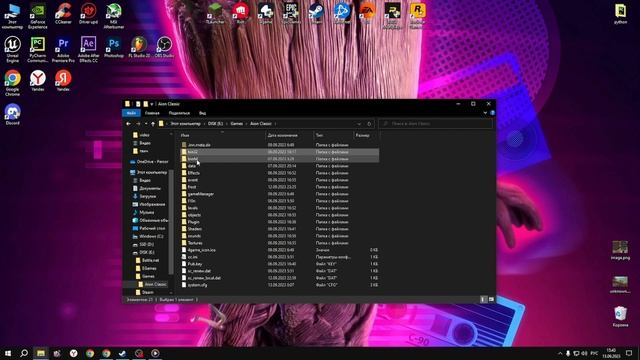Switch to the Главная ribbon tab

pos(152,113)
